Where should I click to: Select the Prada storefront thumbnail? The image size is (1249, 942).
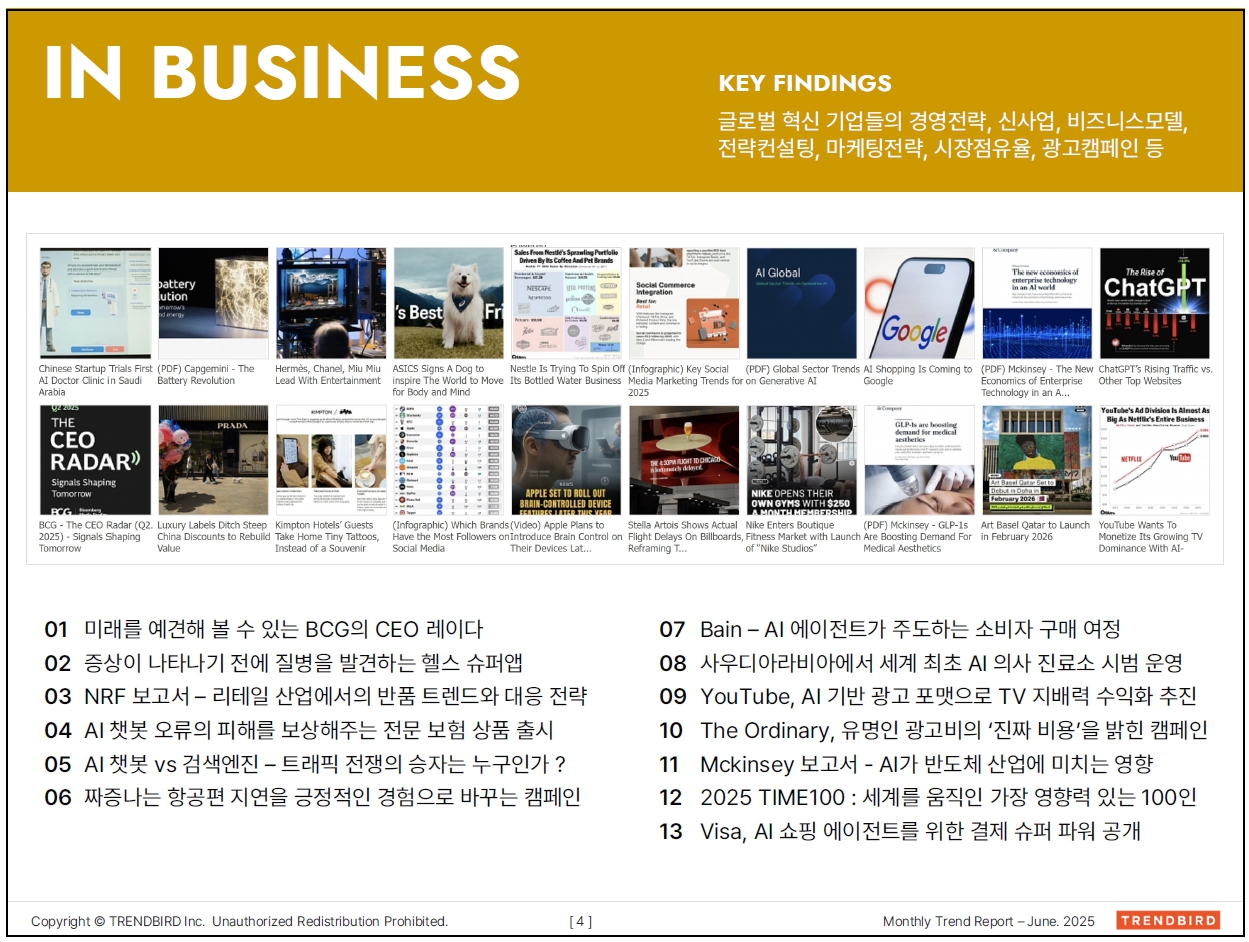click(213, 460)
